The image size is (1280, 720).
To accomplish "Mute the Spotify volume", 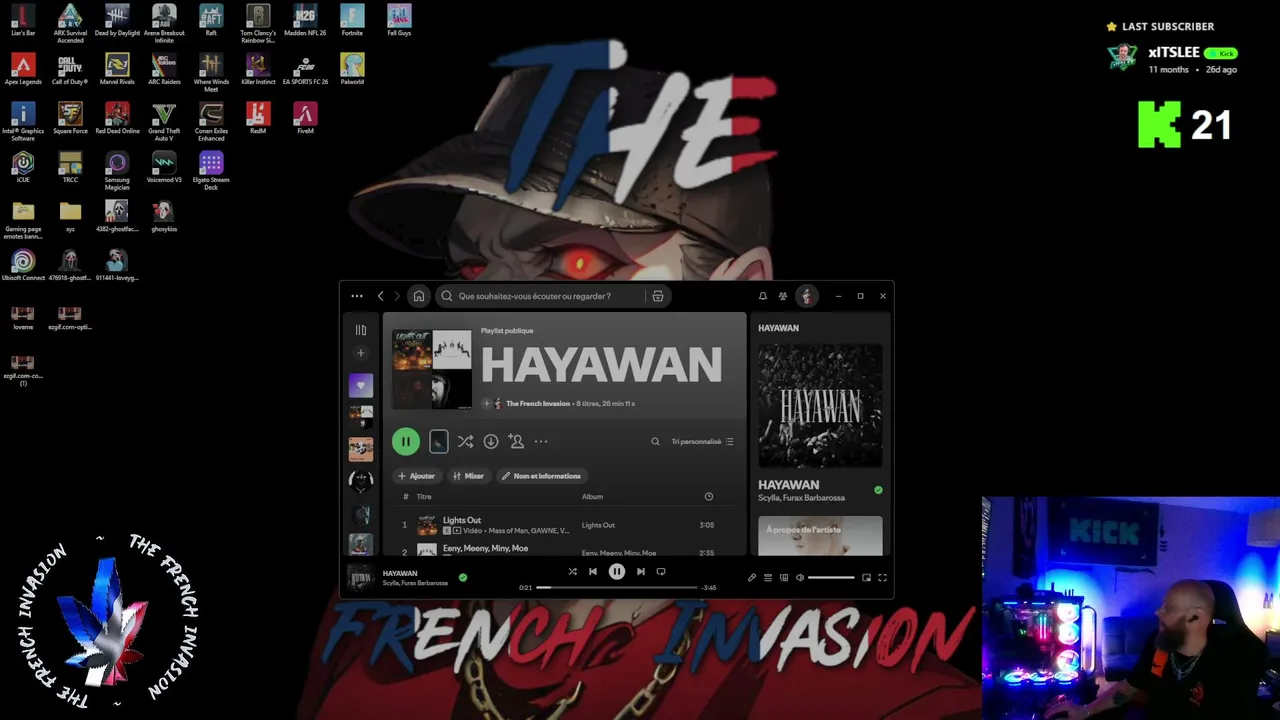I will tap(799, 577).
